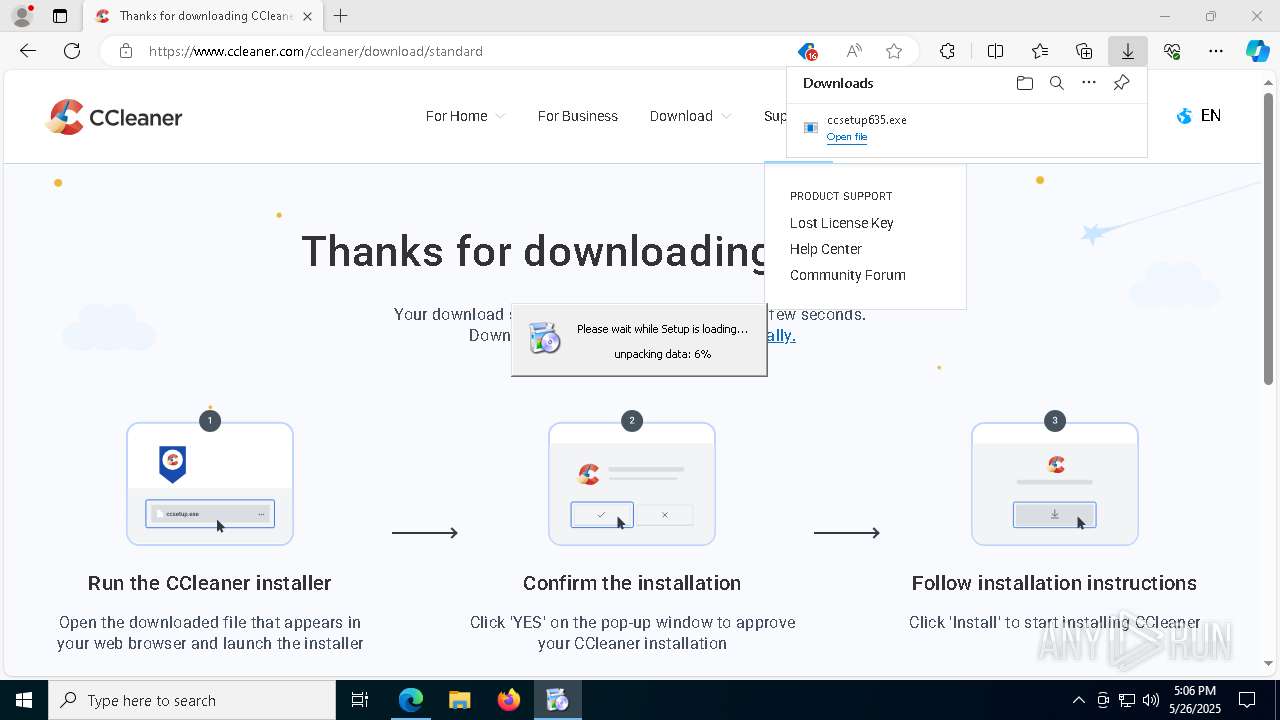The image size is (1280, 720).
Task: Switch to Microsoft Edge taskbar icon
Action: [411, 700]
